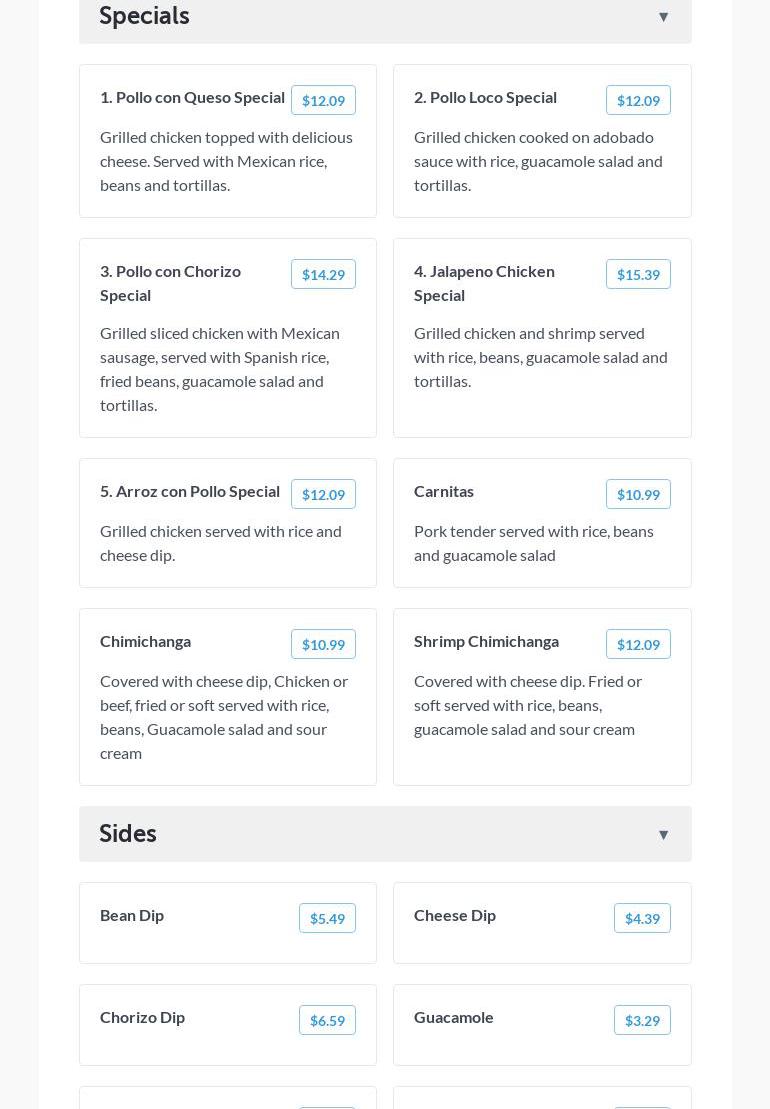
Task: Click the Chimichanga $10.99 price button
Action: [x=323, y=644]
